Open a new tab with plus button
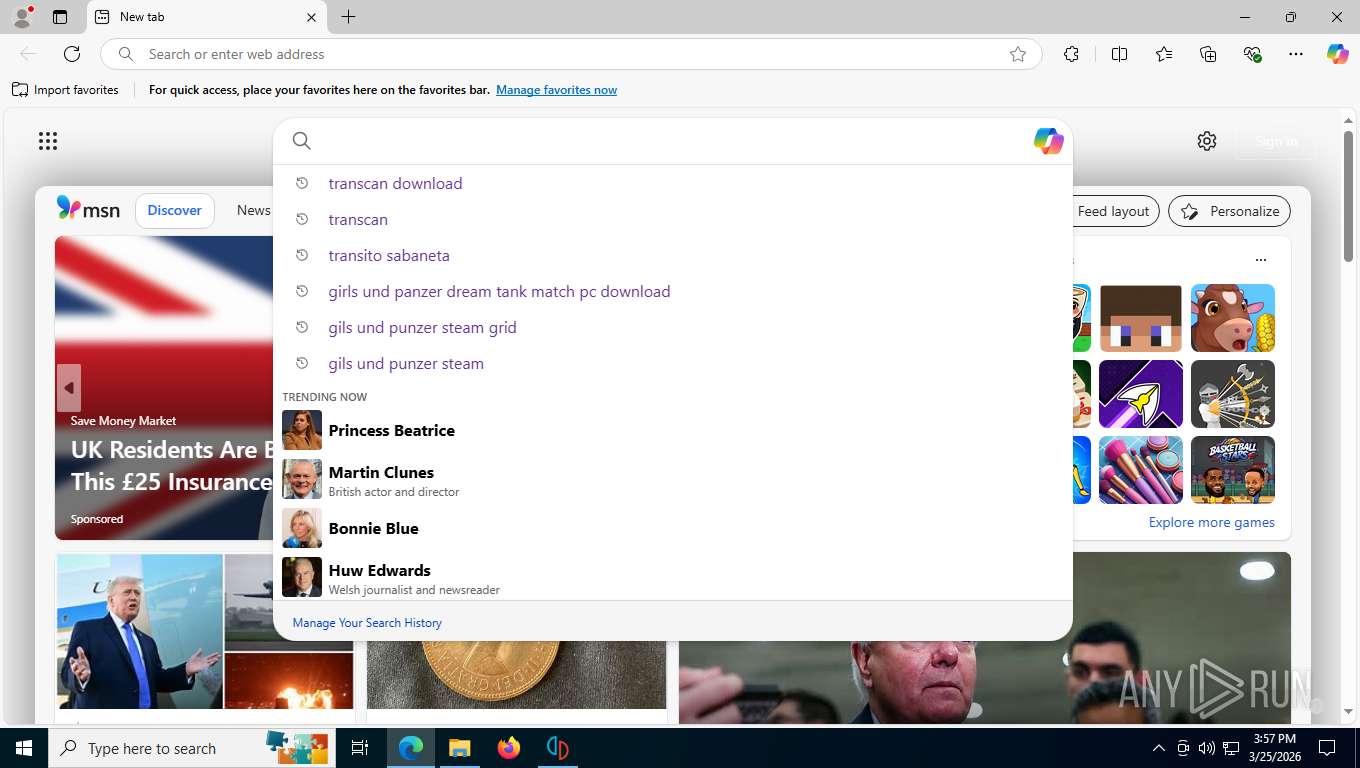1360x768 pixels. click(348, 17)
